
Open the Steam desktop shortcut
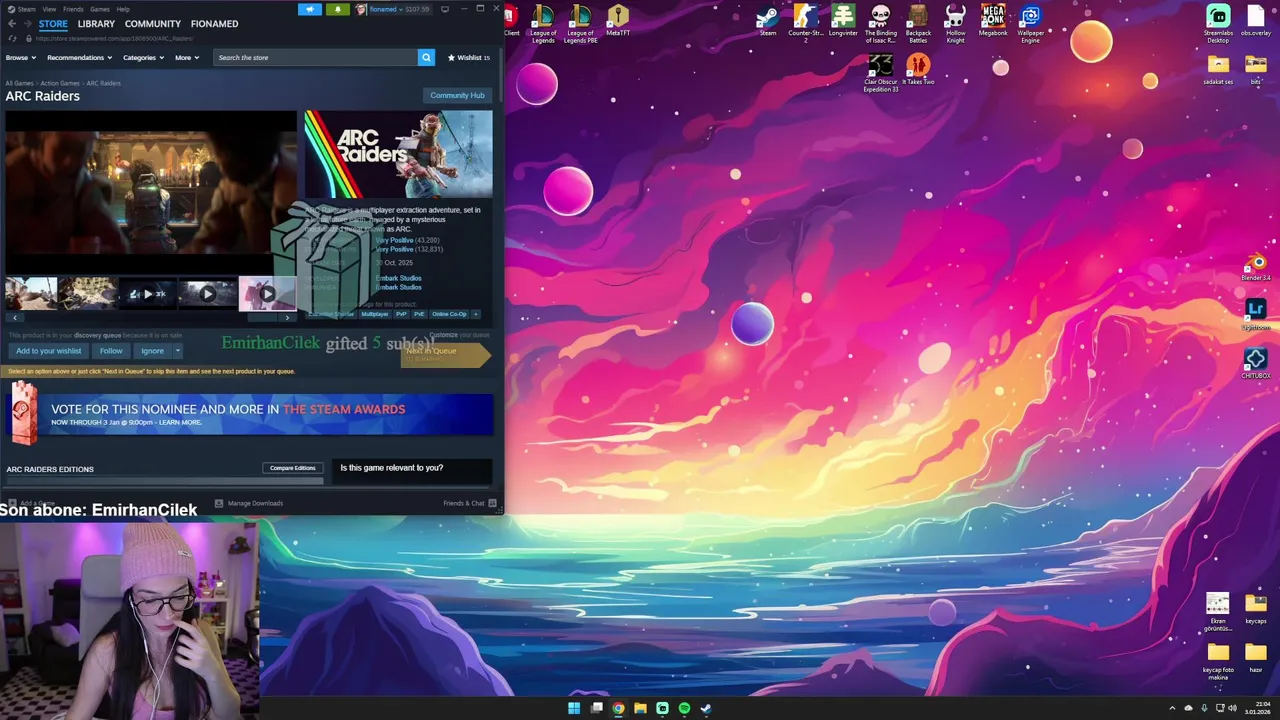click(768, 20)
